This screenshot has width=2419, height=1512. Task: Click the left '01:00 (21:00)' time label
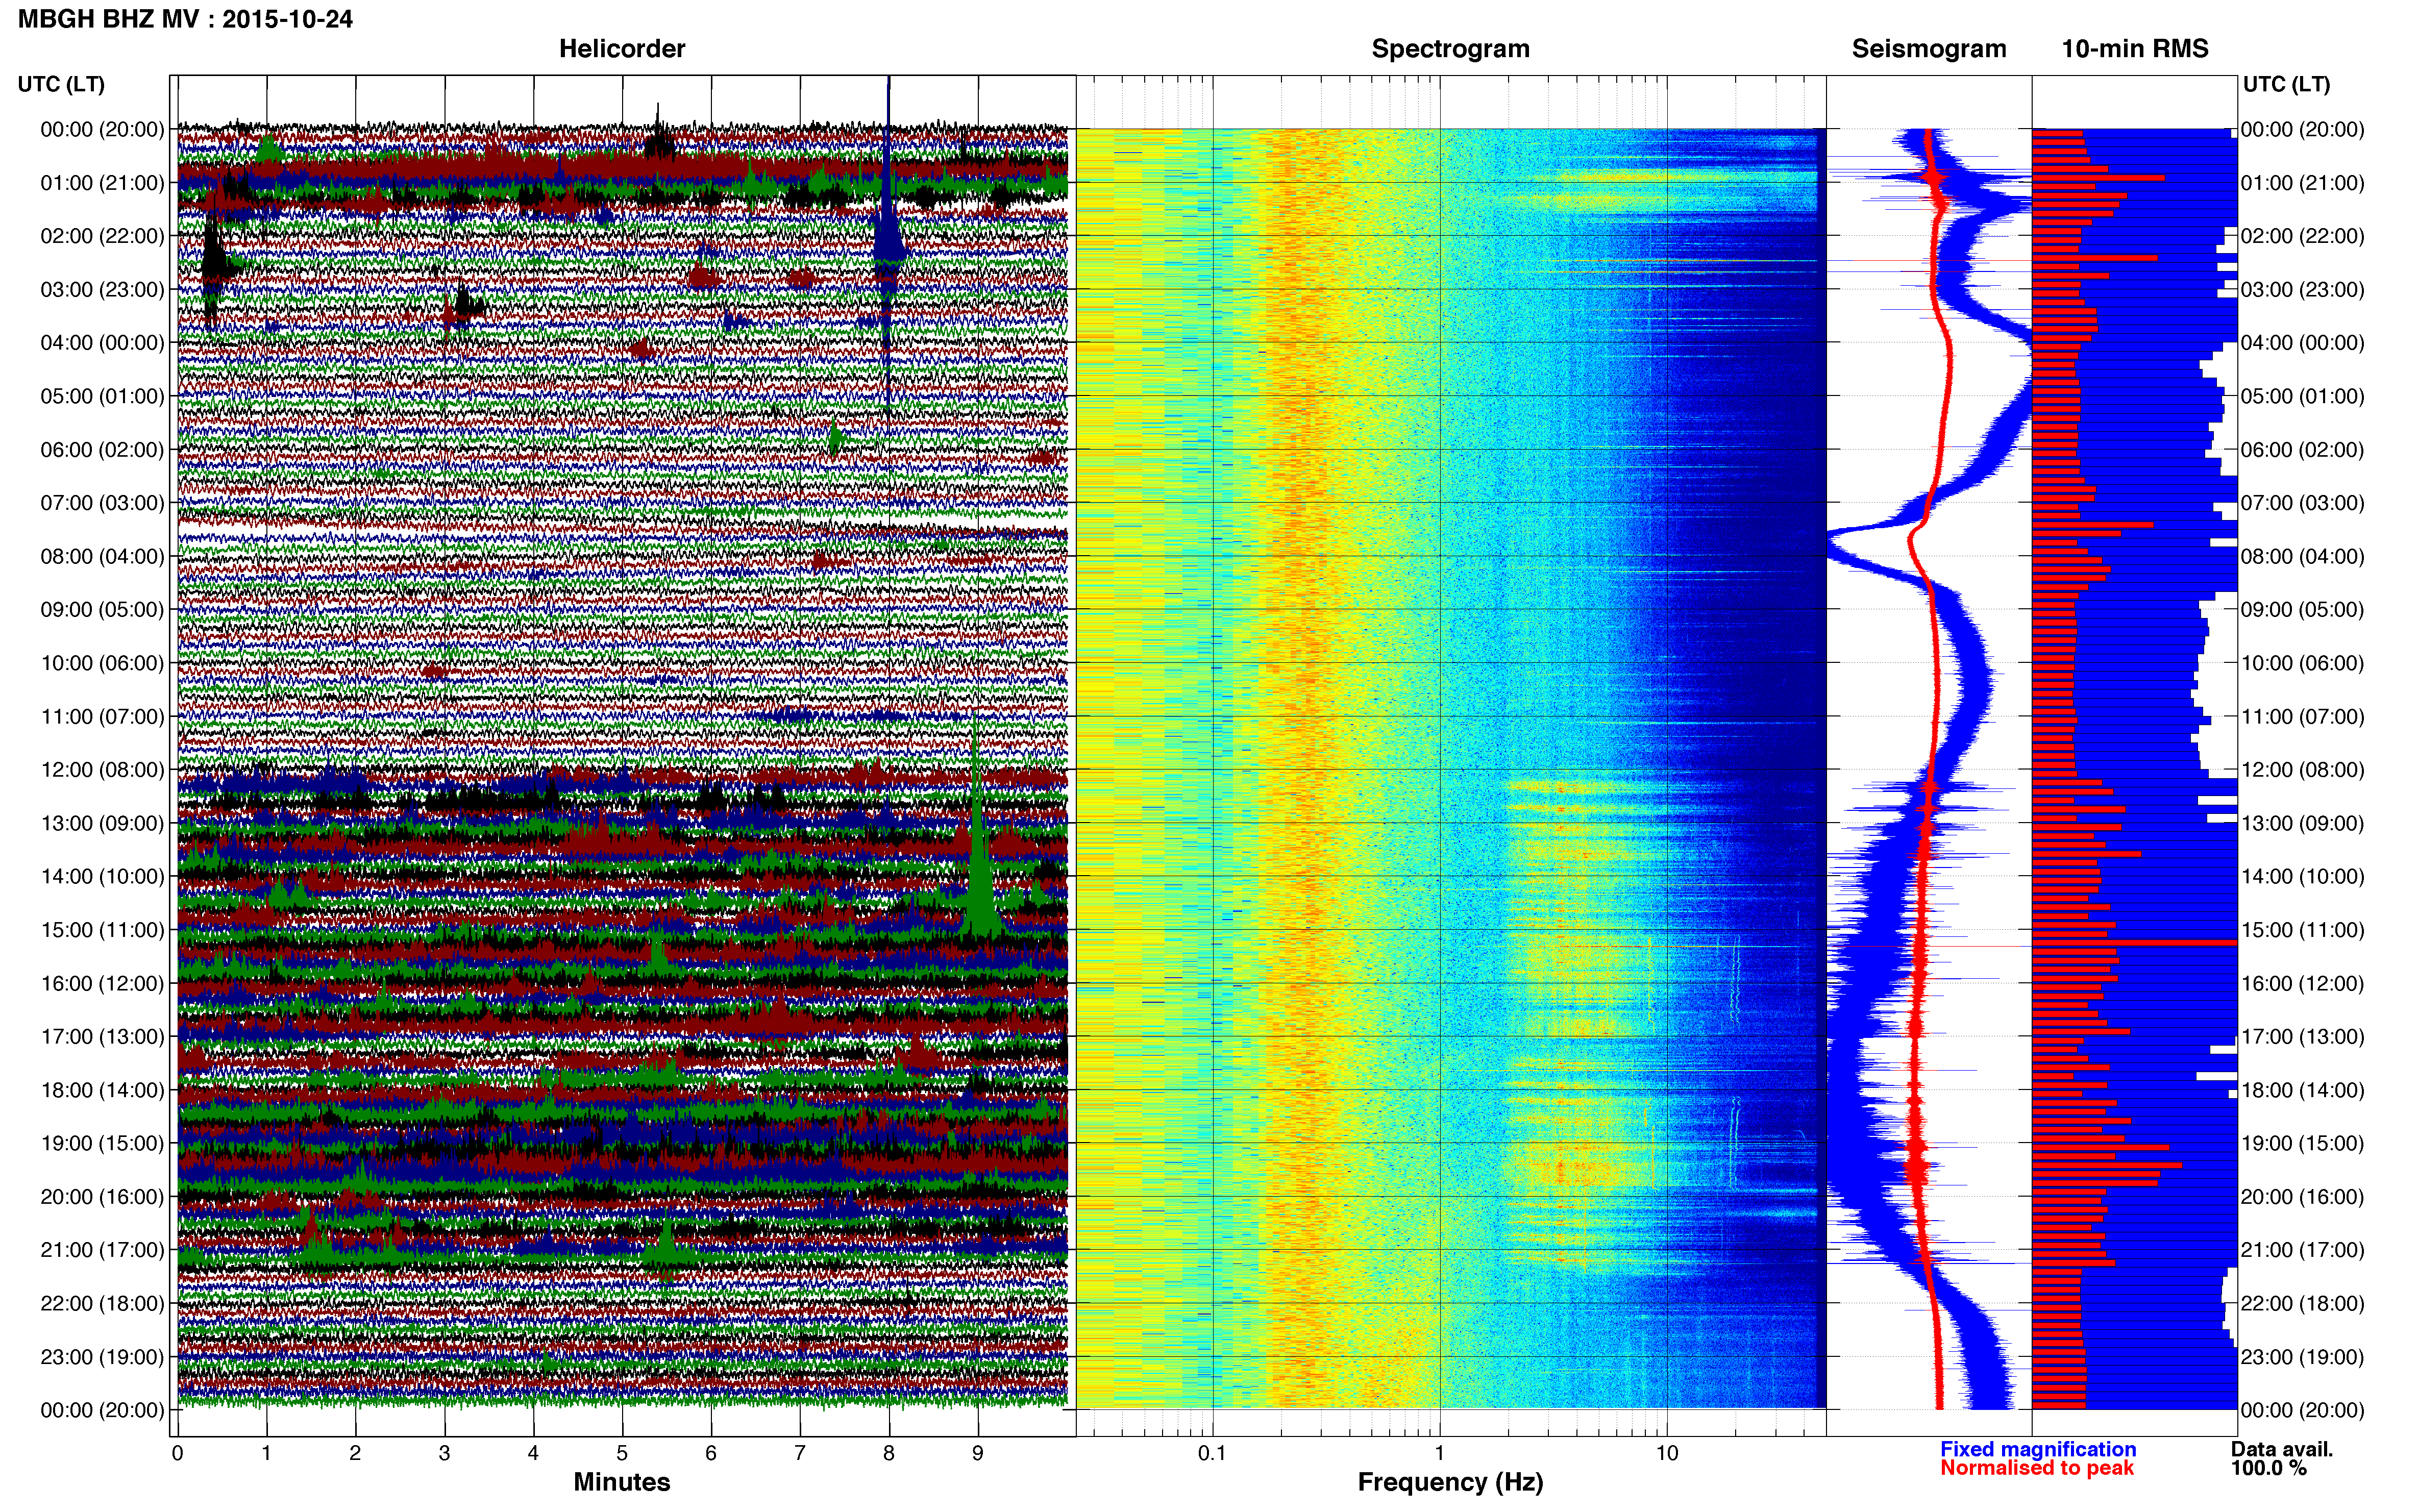(102, 183)
